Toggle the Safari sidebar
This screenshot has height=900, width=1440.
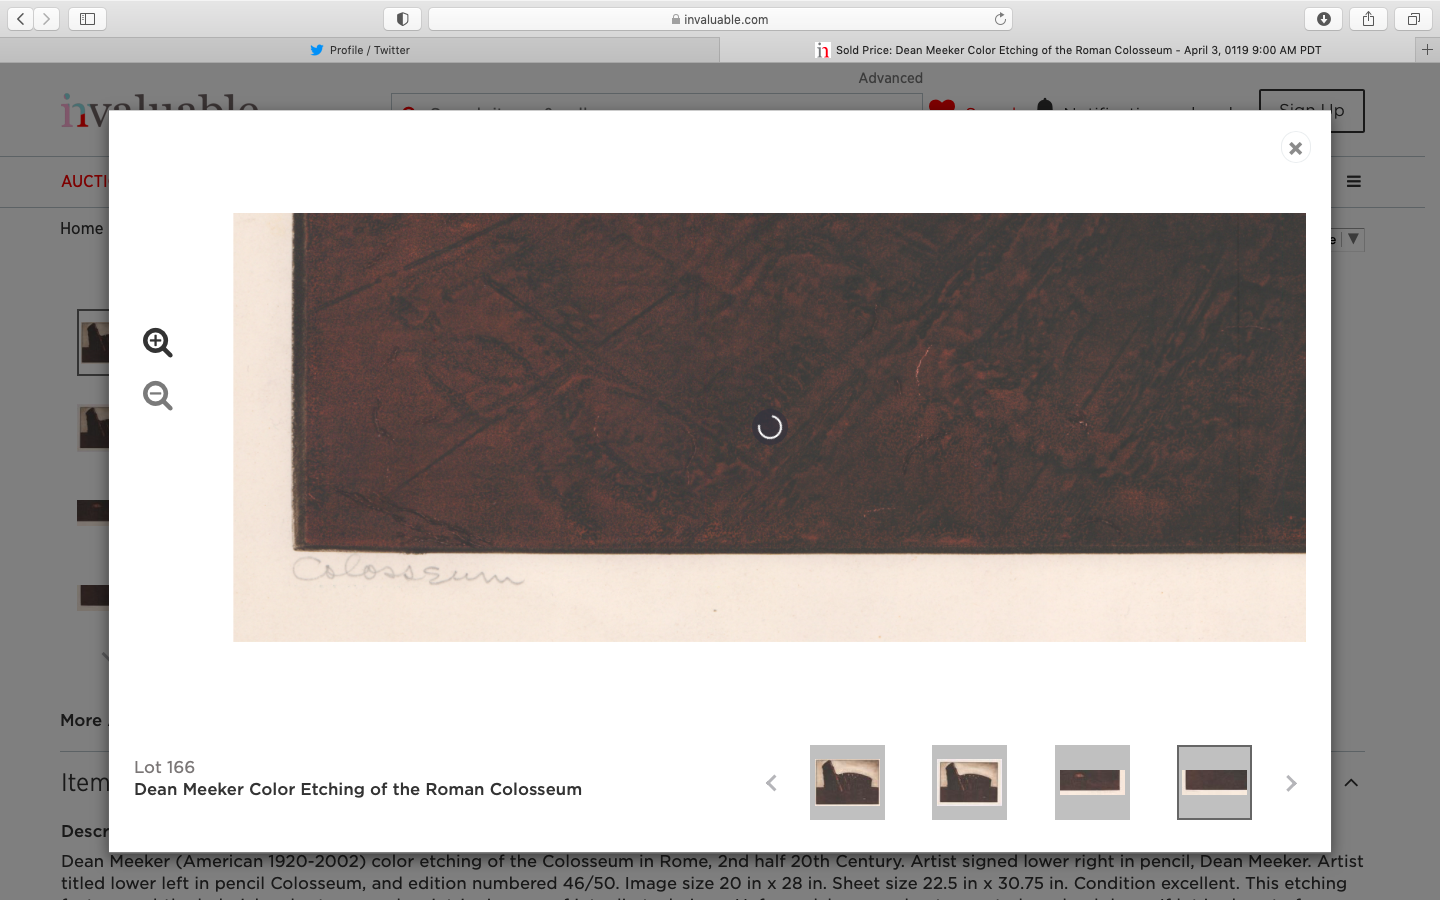[x=87, y=17]
